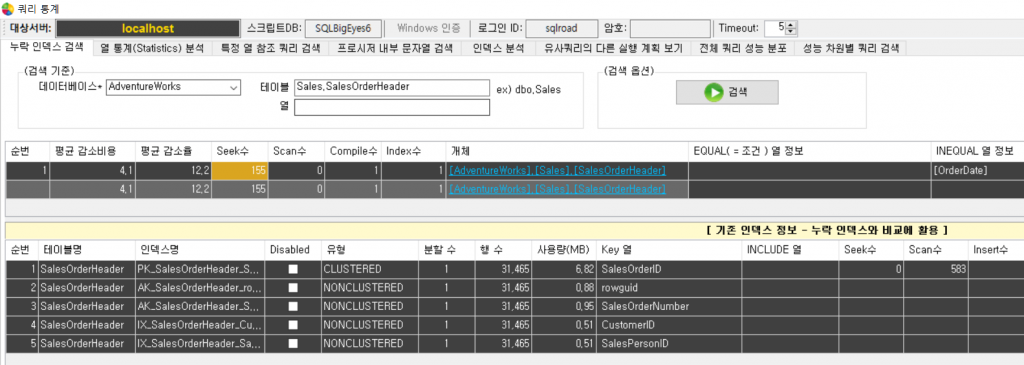
Task: Sort by Compile수 column header
Action: pyautogui.click(x=353, y=151)
